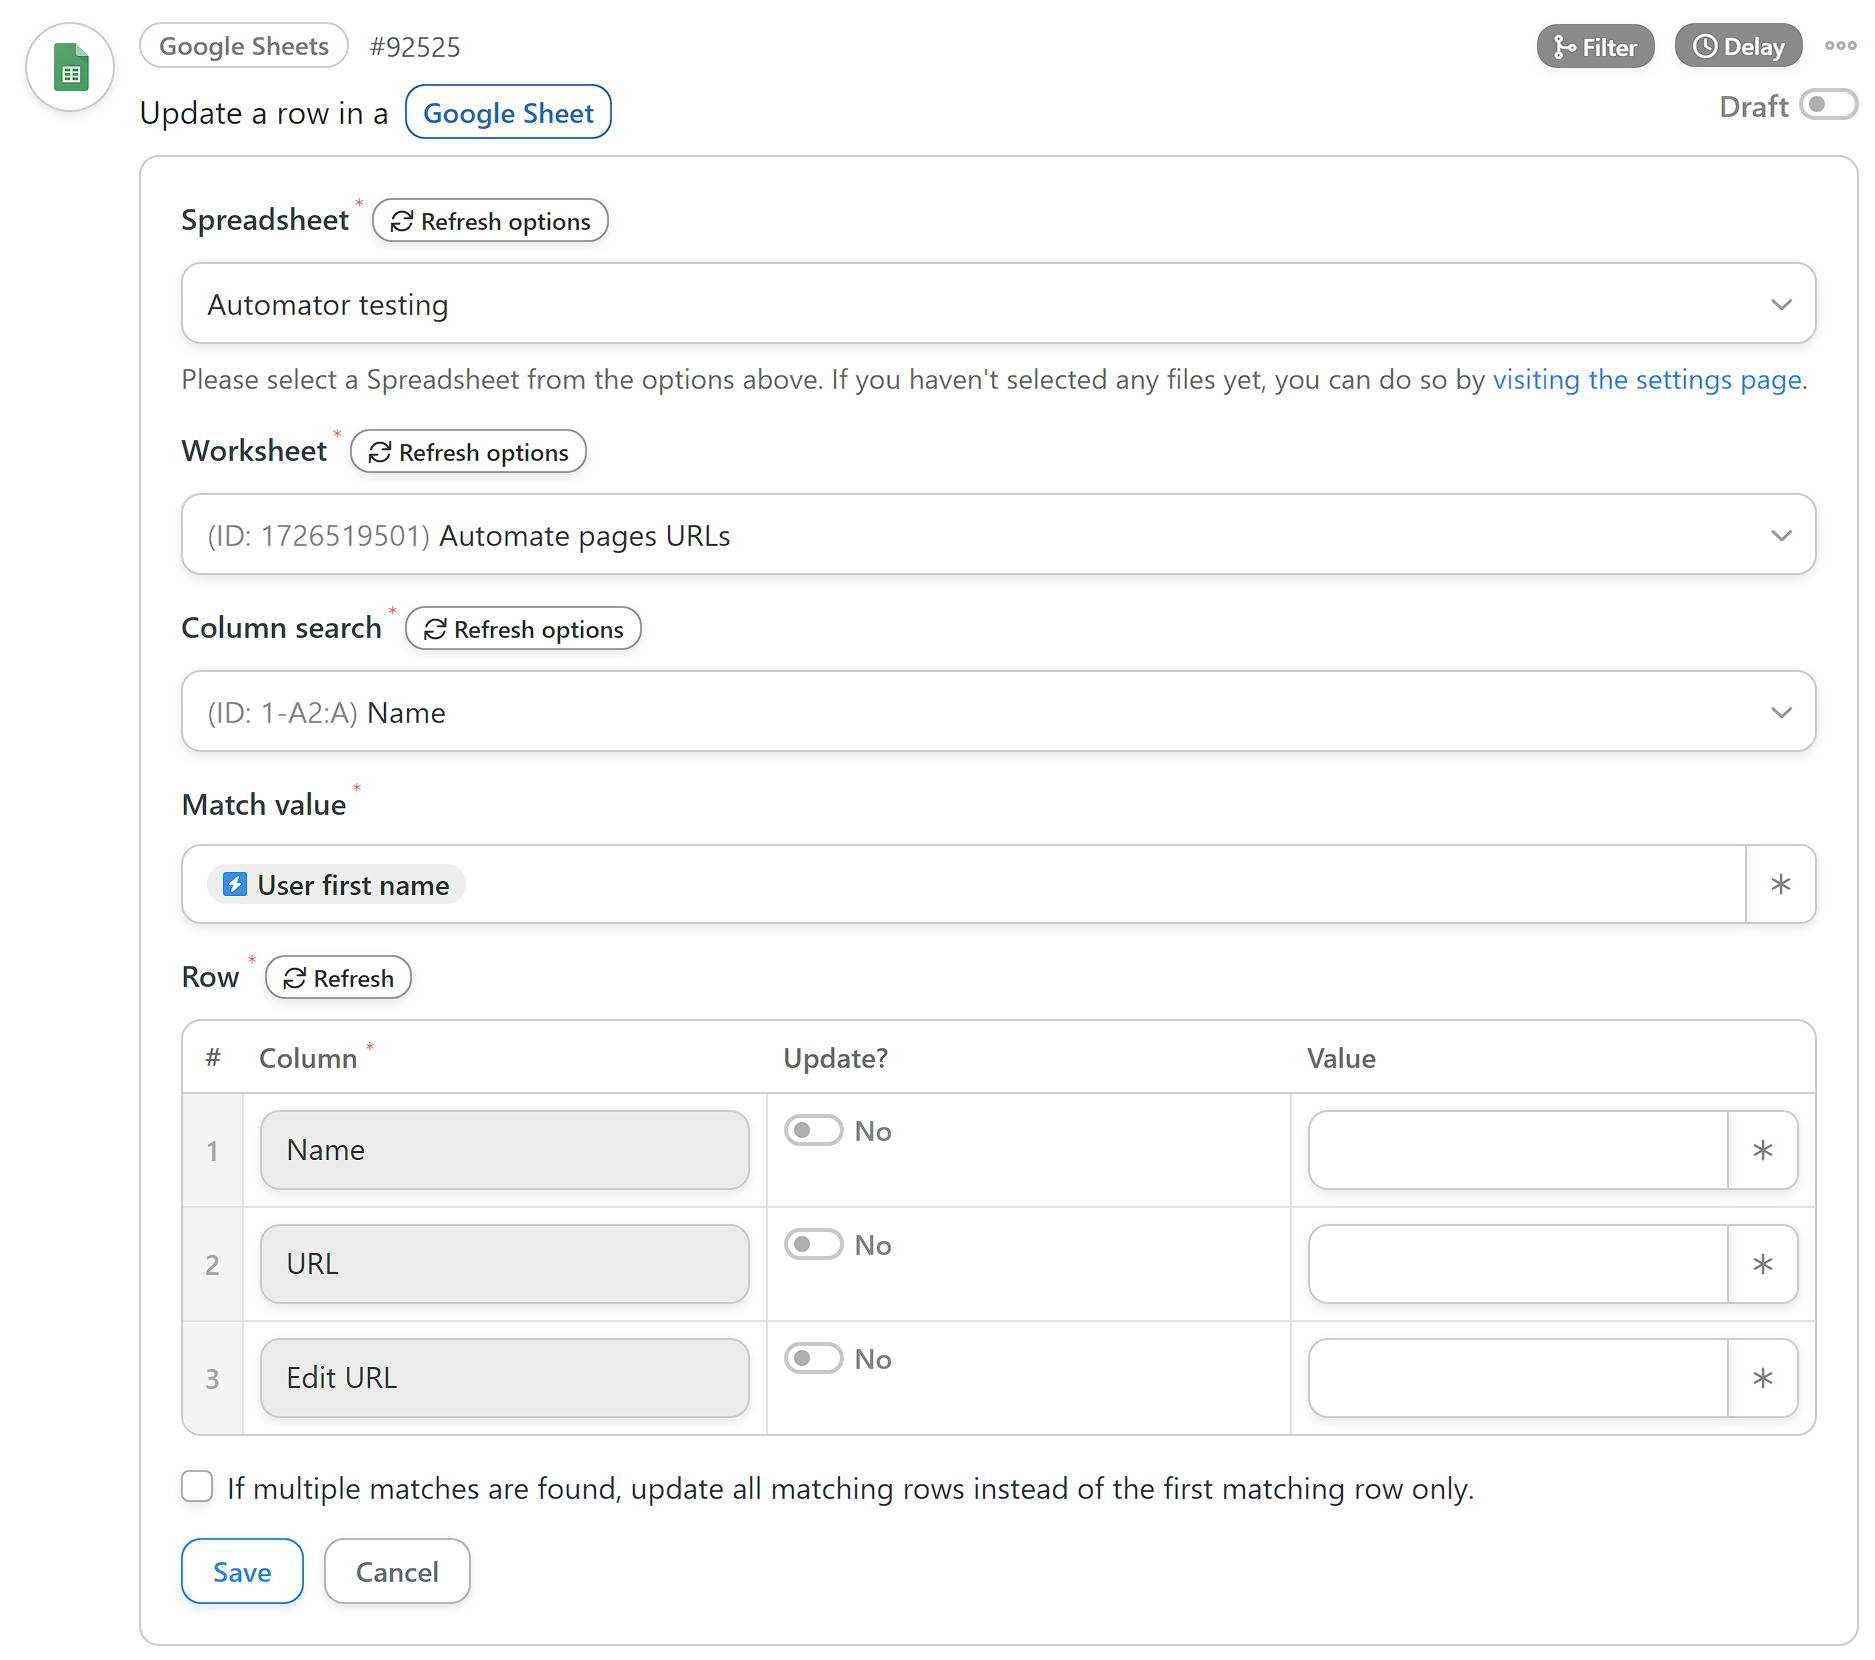This screenshot has width=1875, height=1660.
Task: Add a Delay to this action
Action: [1738, 47]
